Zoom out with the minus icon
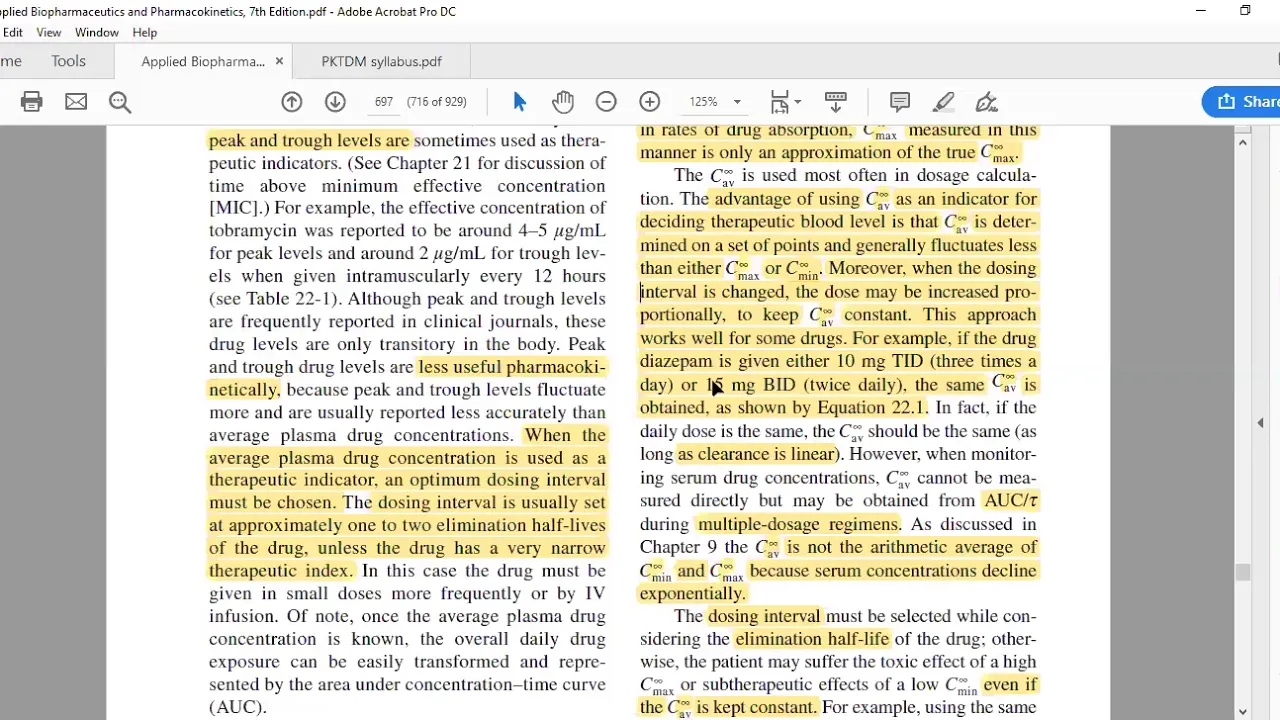This screenshot has width=1280, height=720. [606, 102]
